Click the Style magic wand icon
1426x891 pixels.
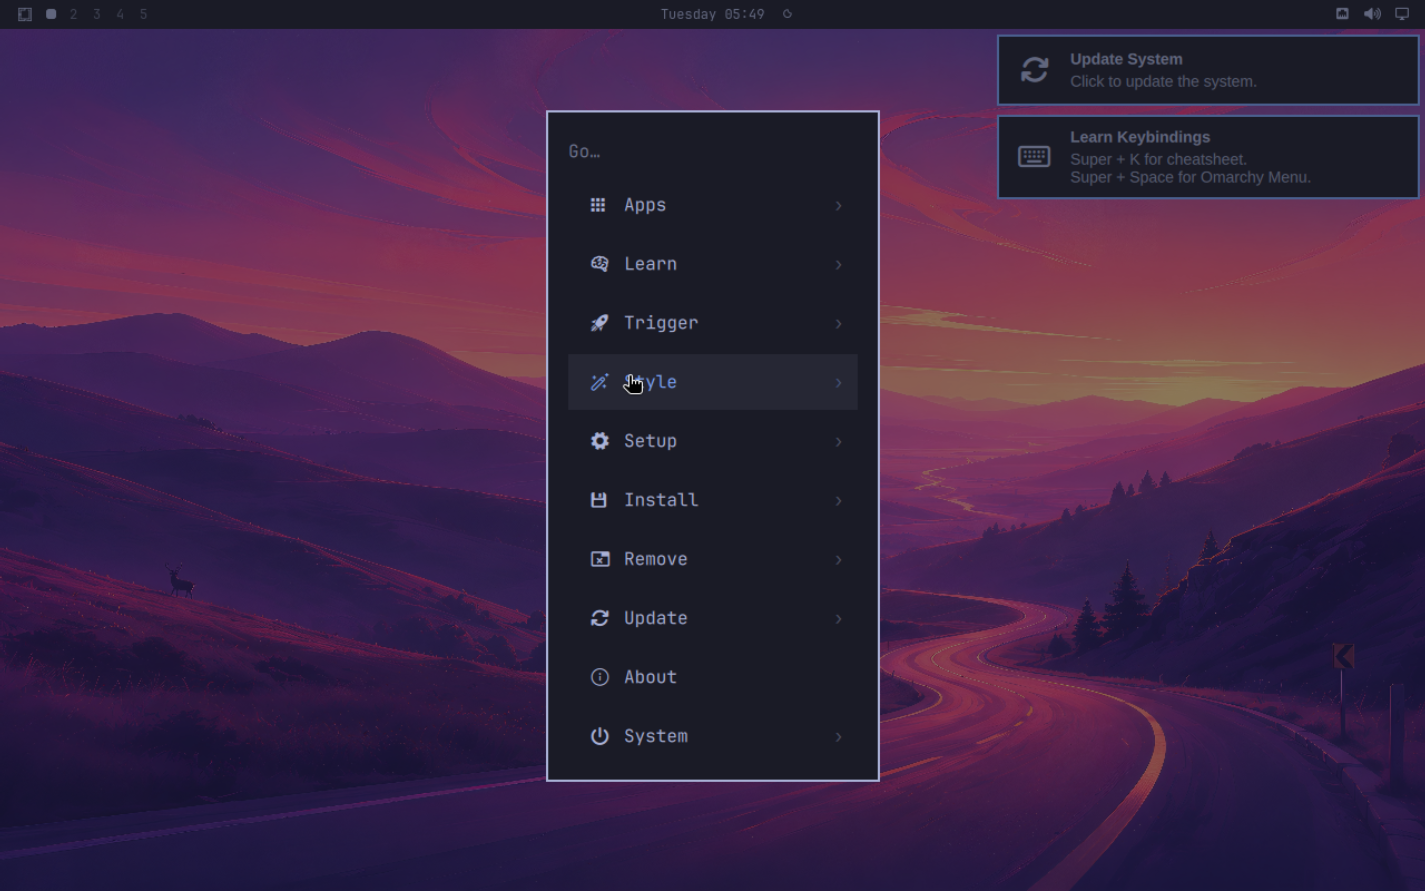click(x=599, y=382)
